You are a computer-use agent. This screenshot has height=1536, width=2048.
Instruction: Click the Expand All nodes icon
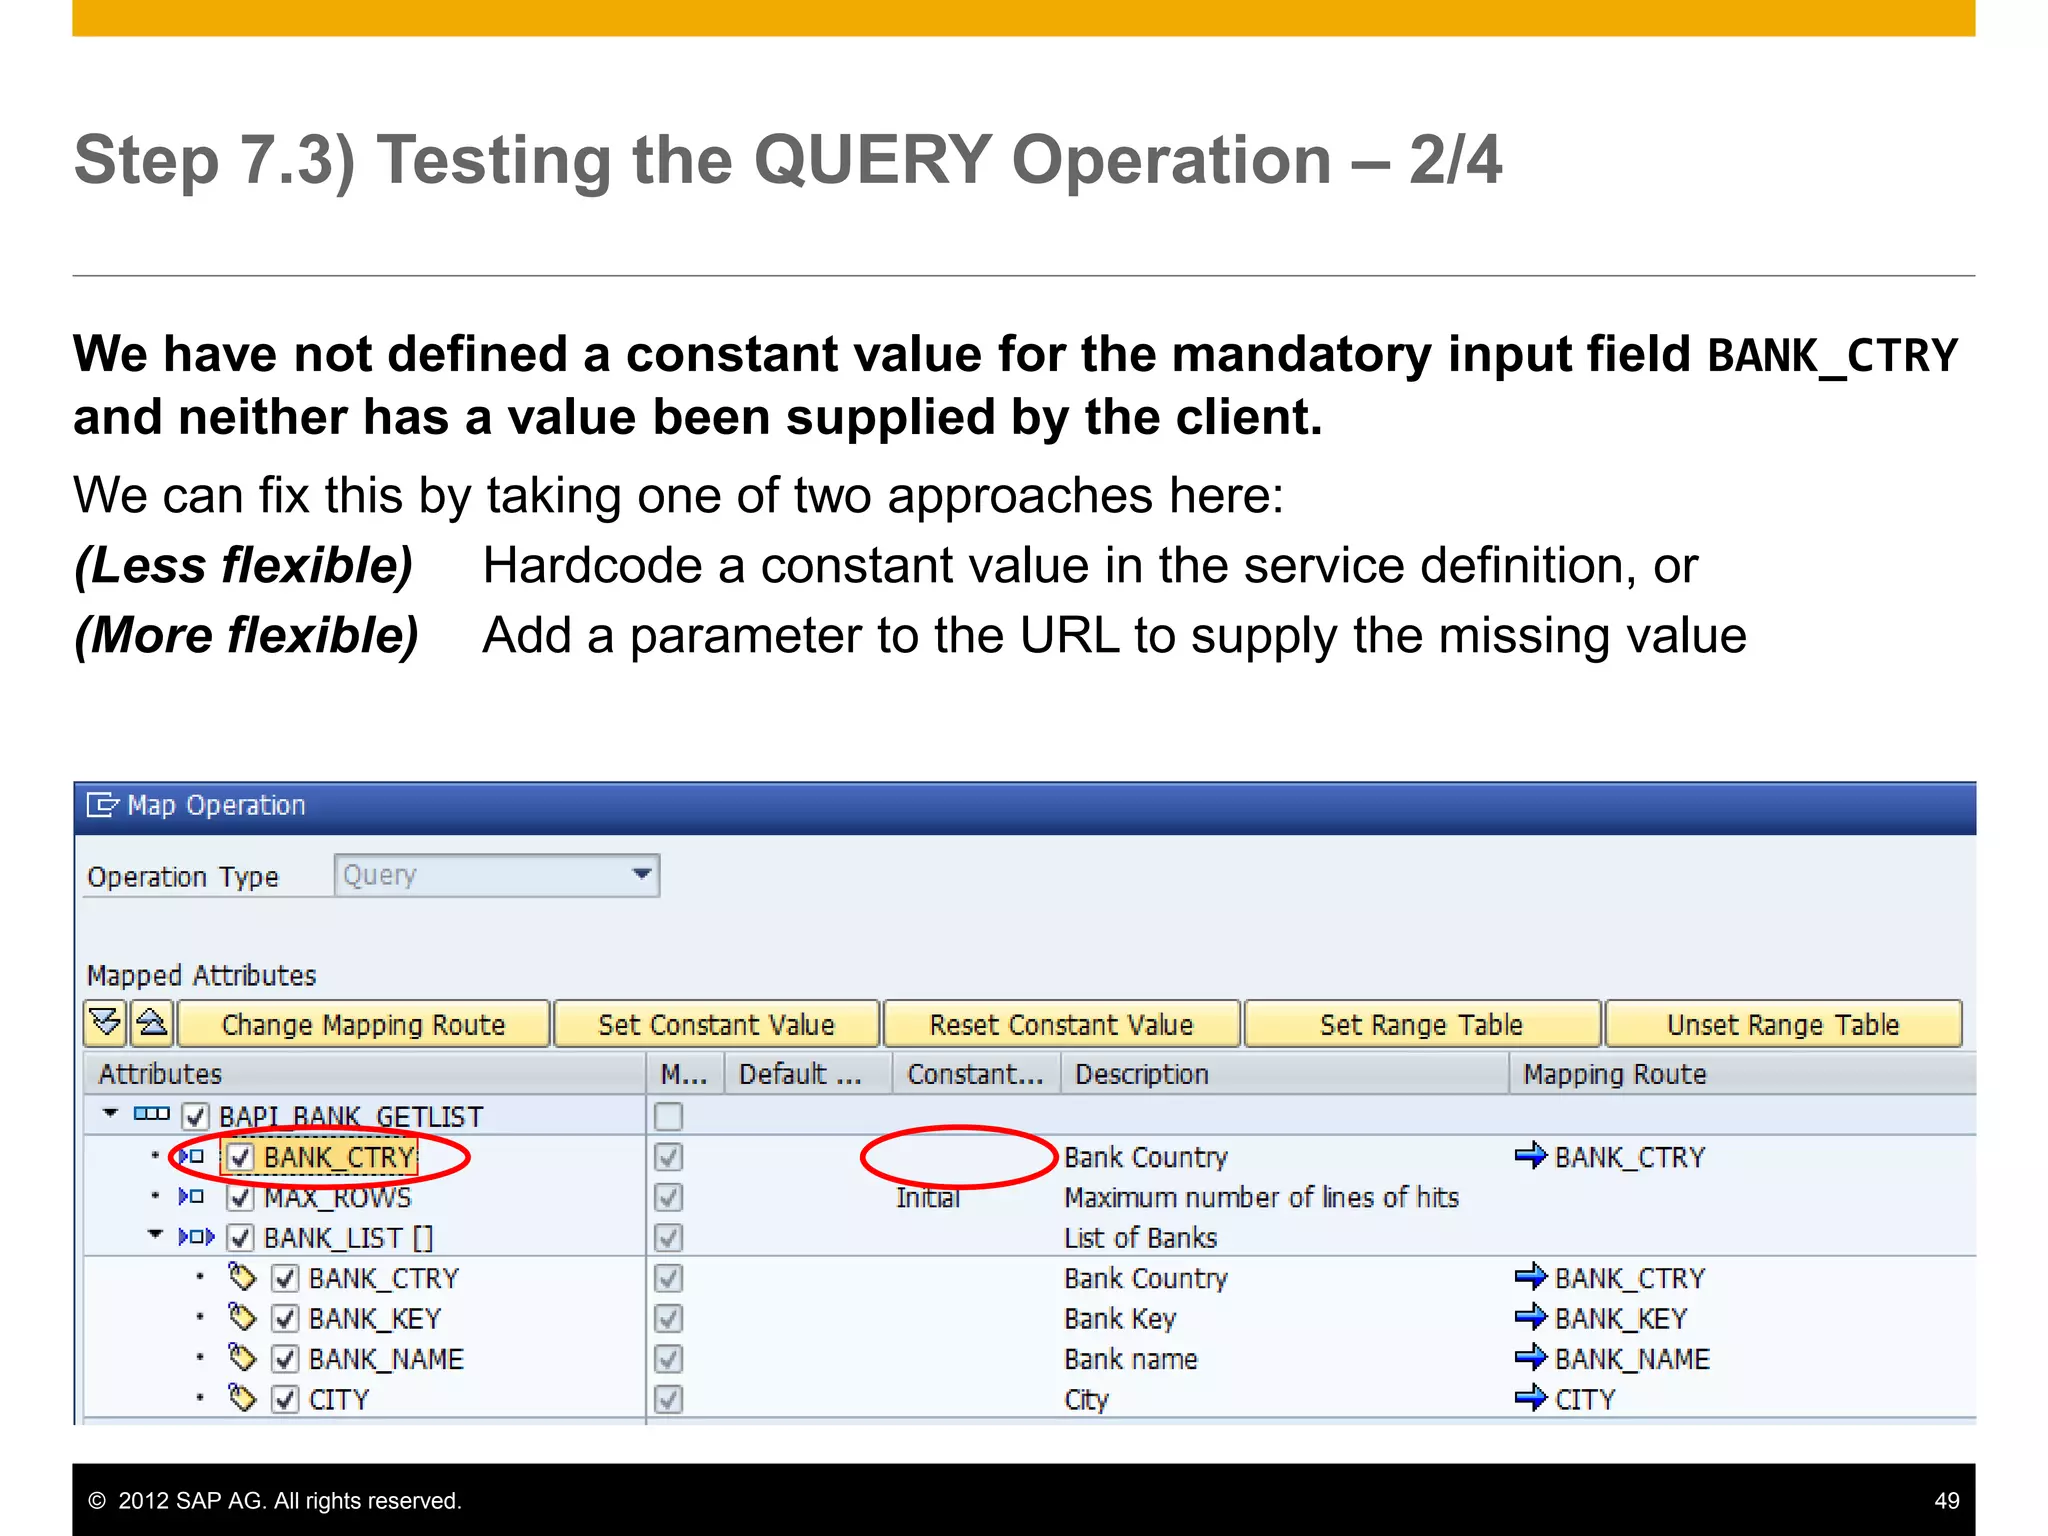[106, 1023]
